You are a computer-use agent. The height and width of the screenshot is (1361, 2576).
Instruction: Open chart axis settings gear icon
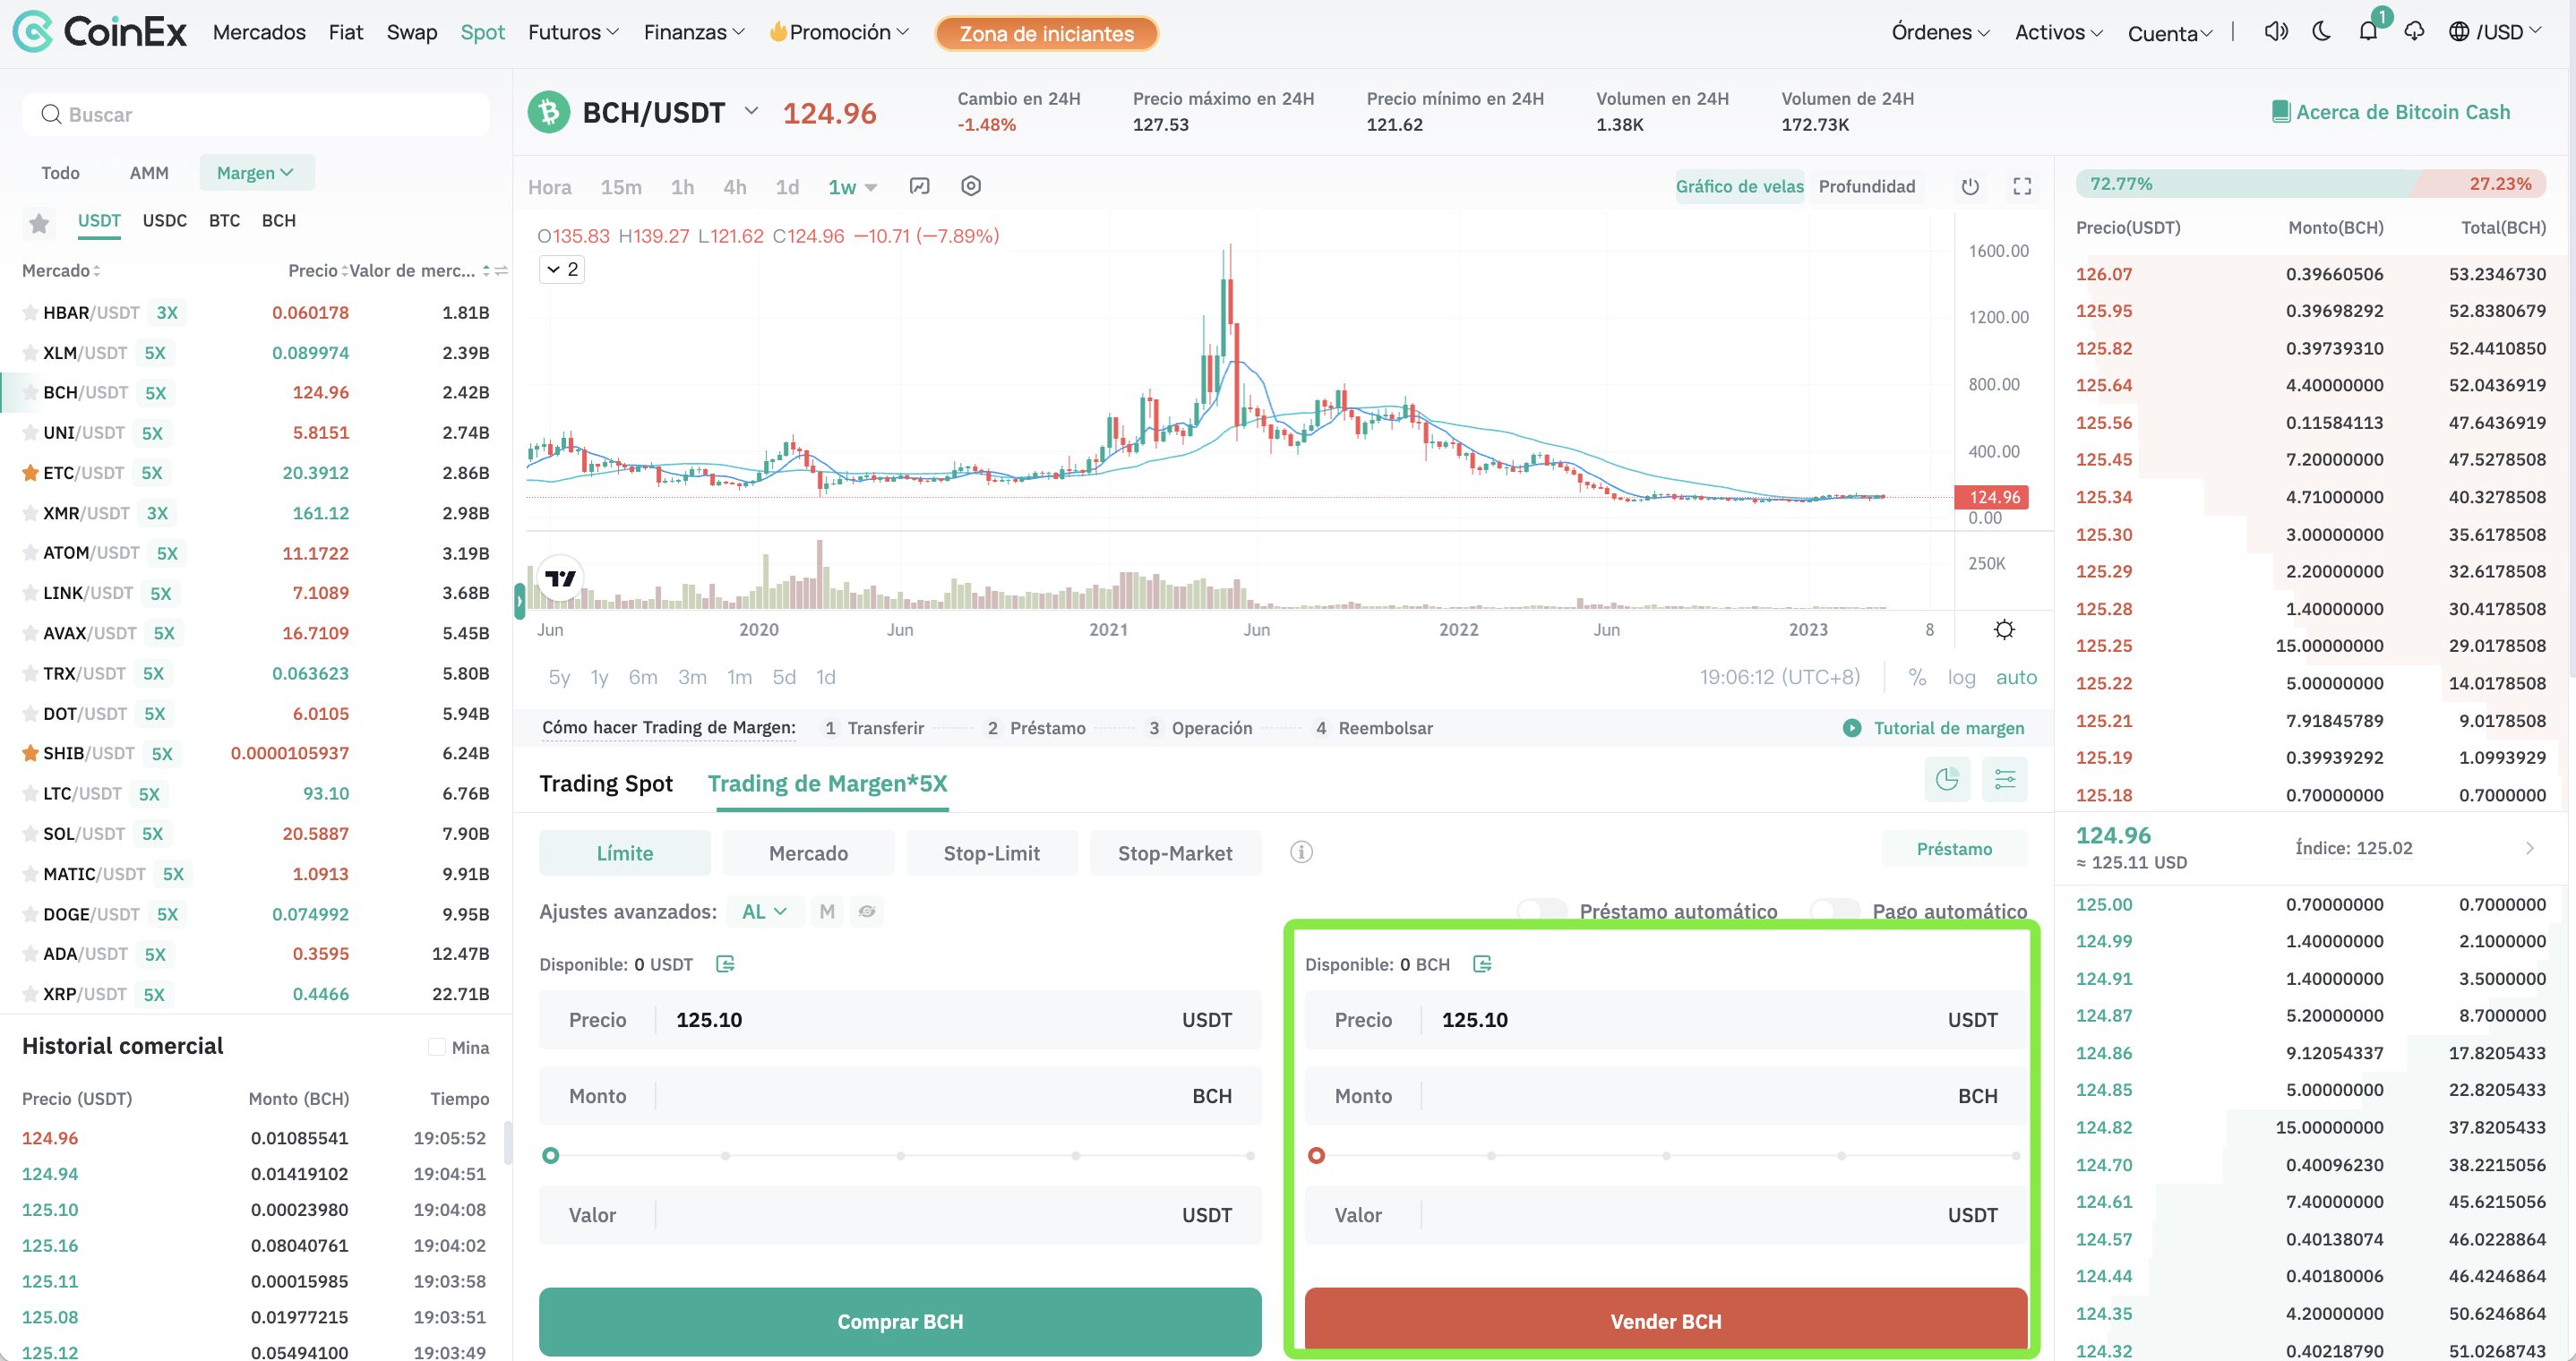point(2004,629)
